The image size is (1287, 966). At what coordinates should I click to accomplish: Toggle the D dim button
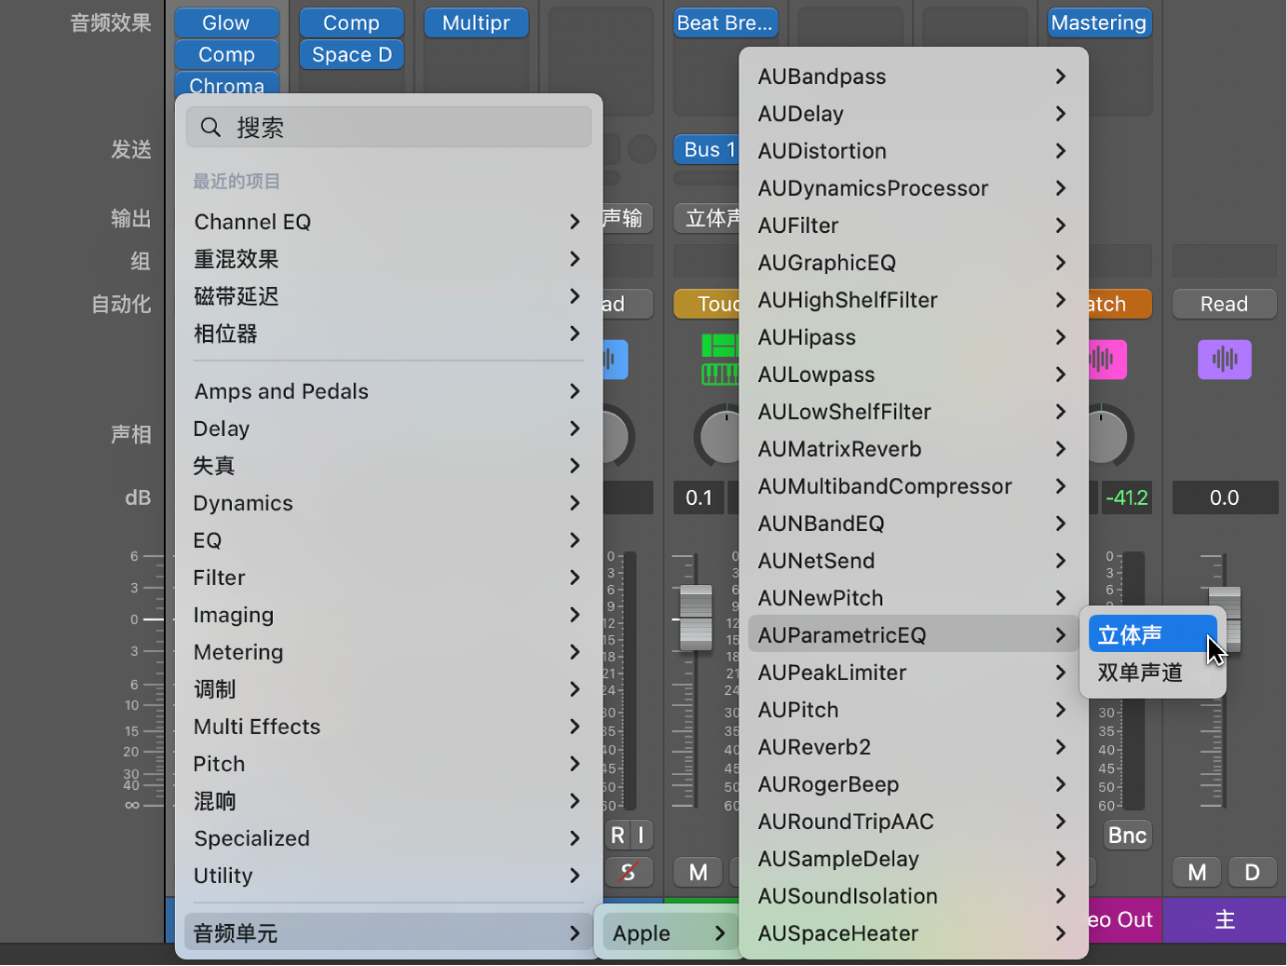tap(1252, 872)
